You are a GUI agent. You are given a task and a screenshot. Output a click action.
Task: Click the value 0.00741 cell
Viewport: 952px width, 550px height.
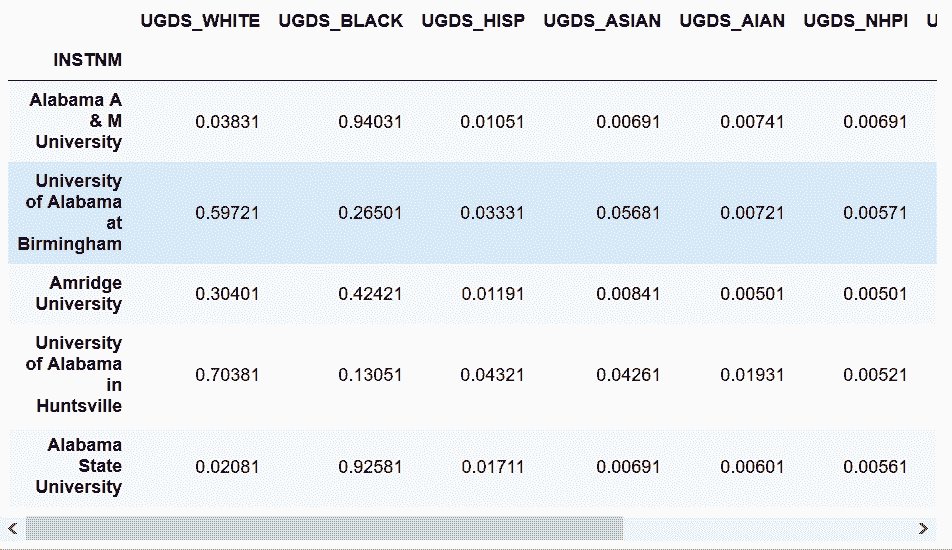pyautogui.click(x=752, y=122)
